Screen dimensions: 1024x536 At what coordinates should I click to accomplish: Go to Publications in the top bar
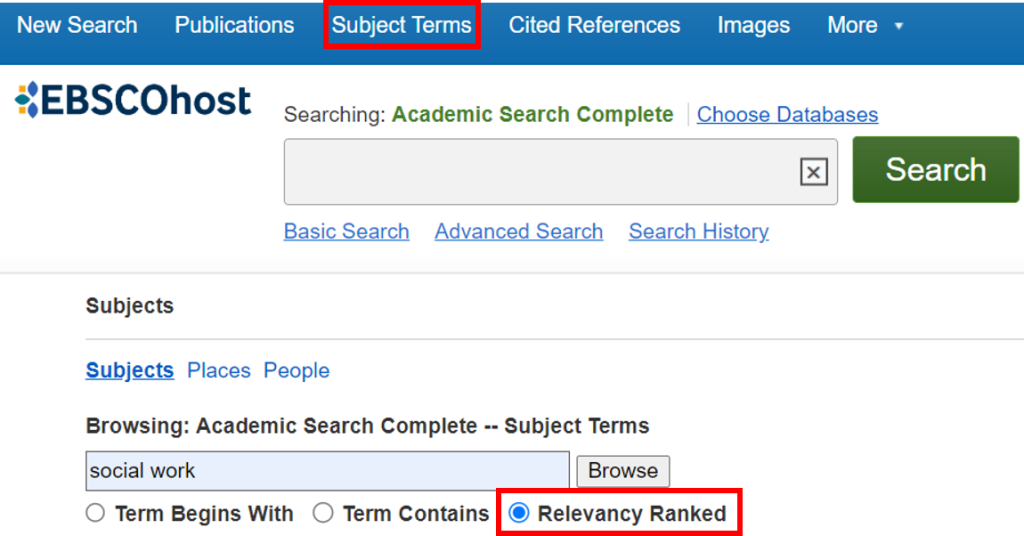tap(234, 25)
